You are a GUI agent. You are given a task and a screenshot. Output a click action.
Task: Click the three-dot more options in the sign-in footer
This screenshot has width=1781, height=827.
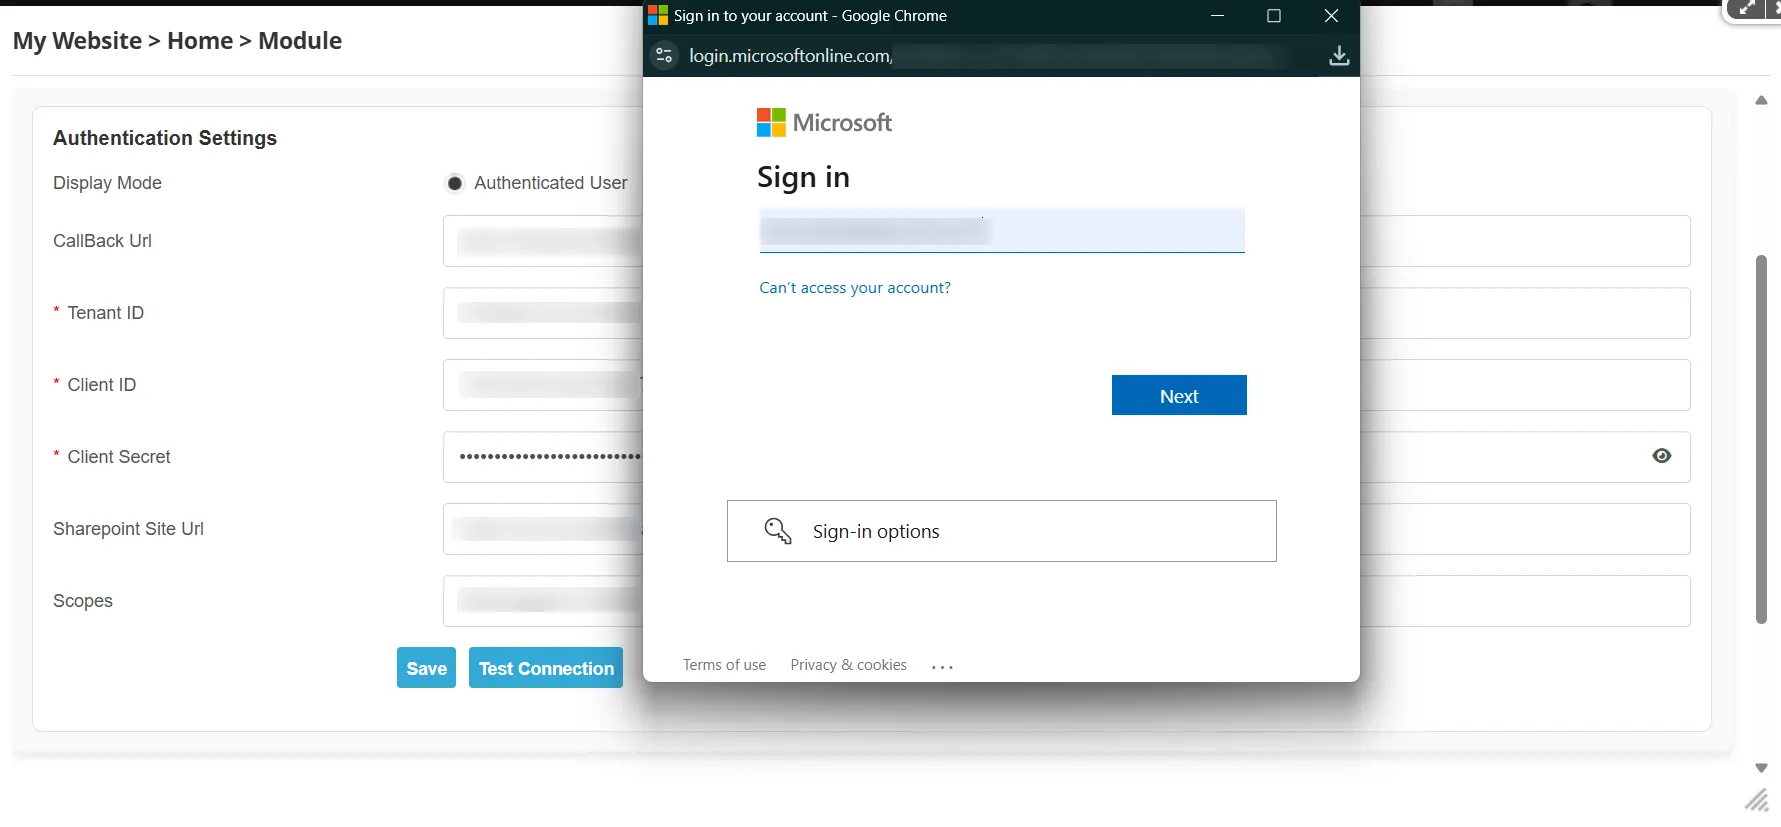click(x=942, y=666)
